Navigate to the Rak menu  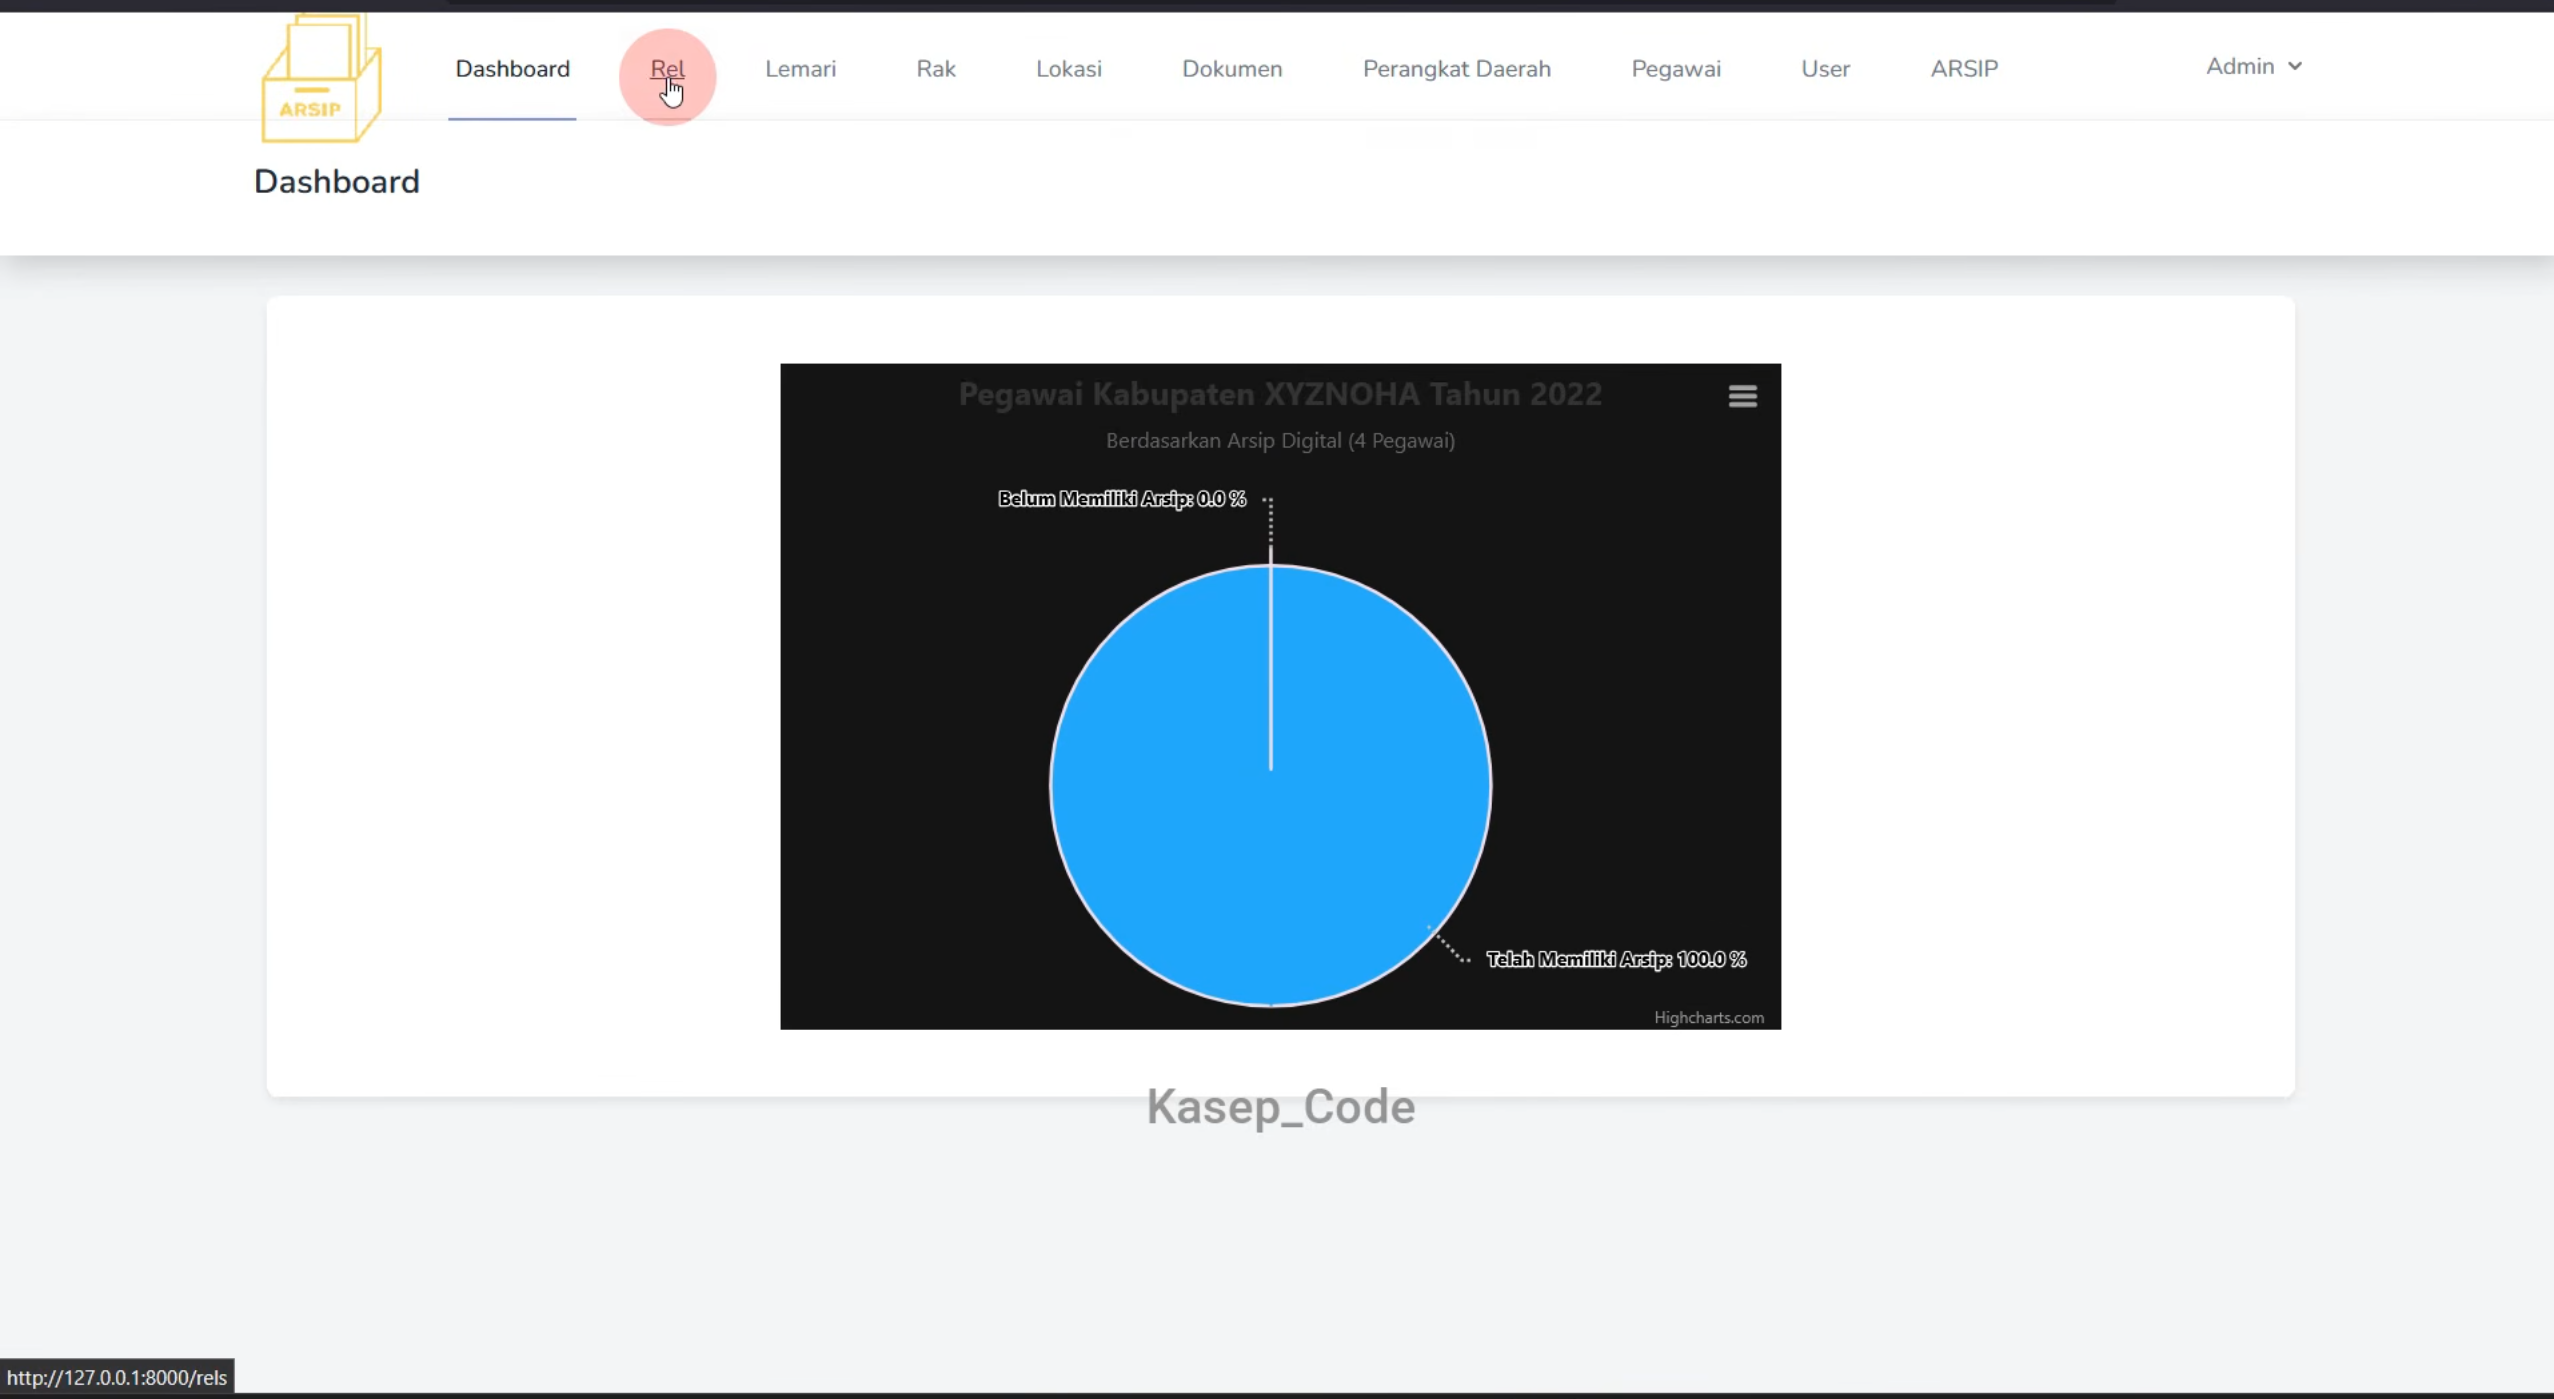click(x=936, y=69)
